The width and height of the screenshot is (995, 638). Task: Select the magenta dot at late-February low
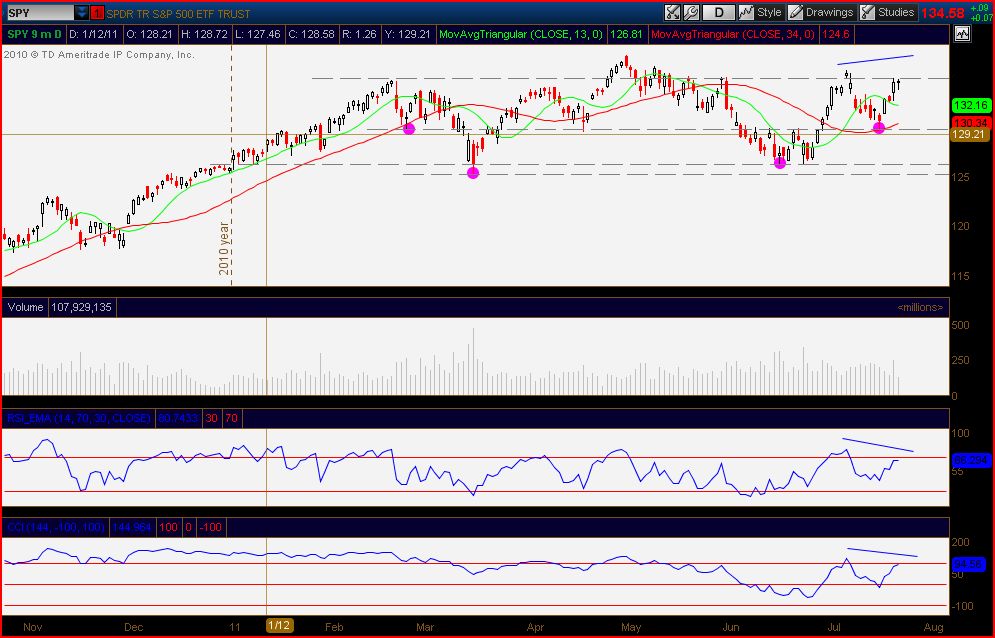409,129
